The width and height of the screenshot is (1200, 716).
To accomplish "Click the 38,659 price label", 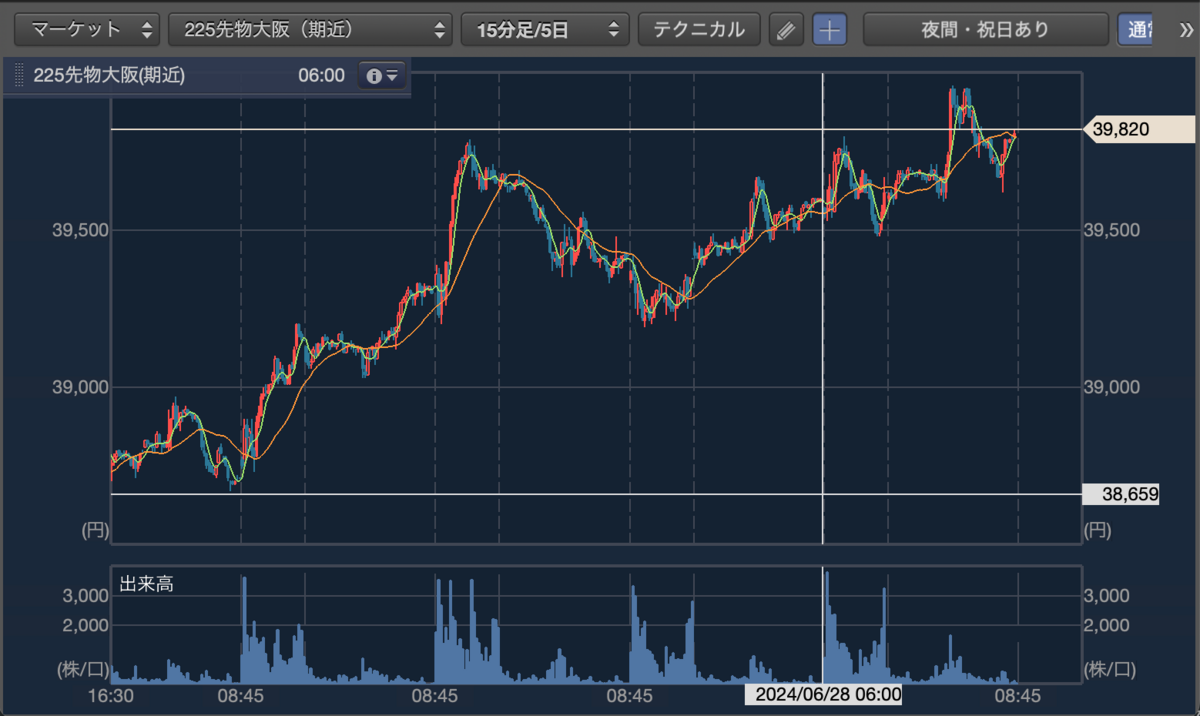I will (1121, 493).
